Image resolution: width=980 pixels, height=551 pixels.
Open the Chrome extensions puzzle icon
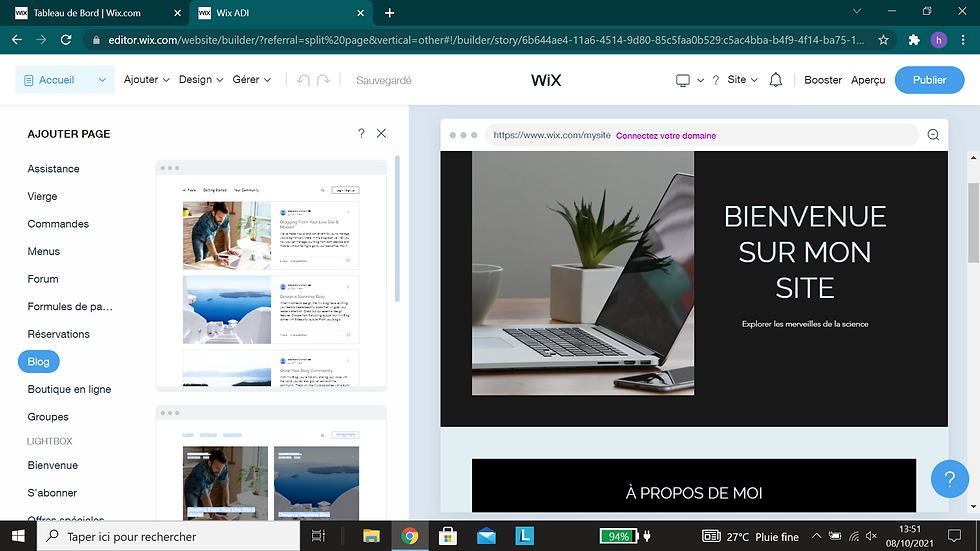pyautogui.click(x=914, y=40)
